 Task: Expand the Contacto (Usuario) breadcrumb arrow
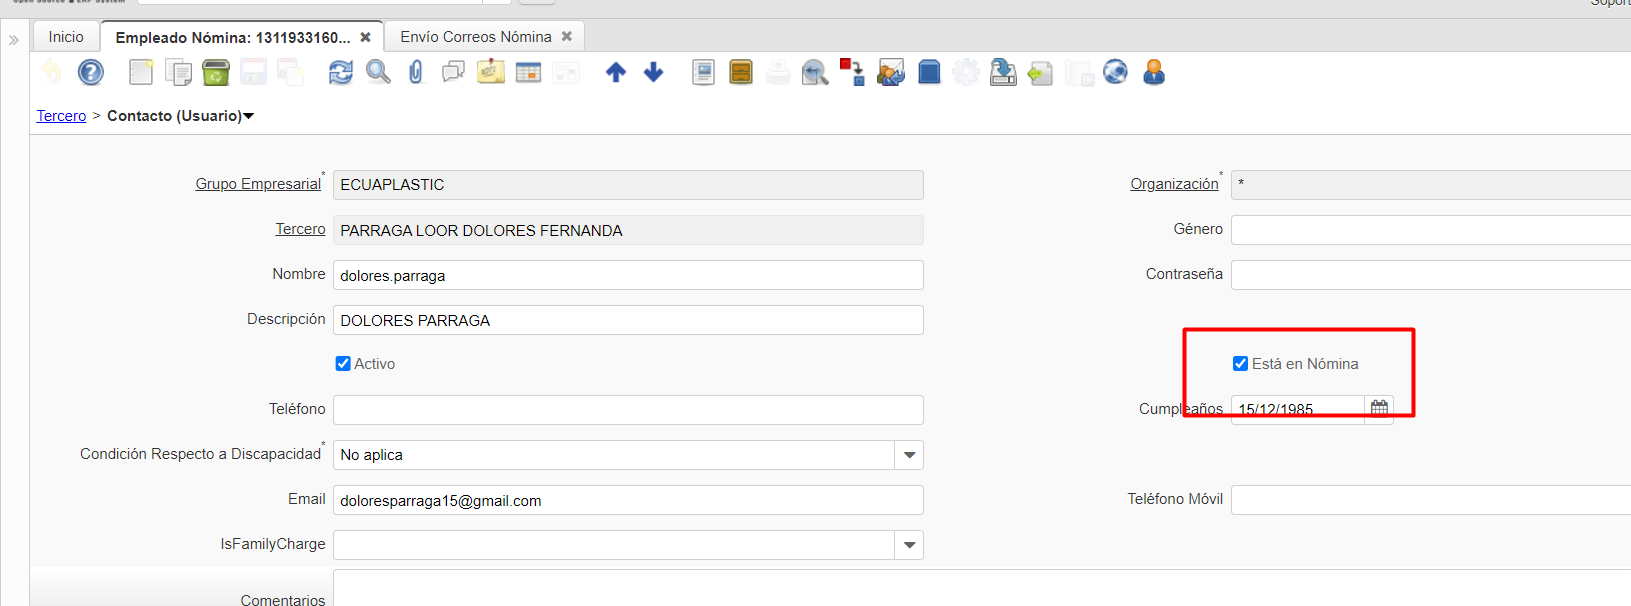point(249,116)
